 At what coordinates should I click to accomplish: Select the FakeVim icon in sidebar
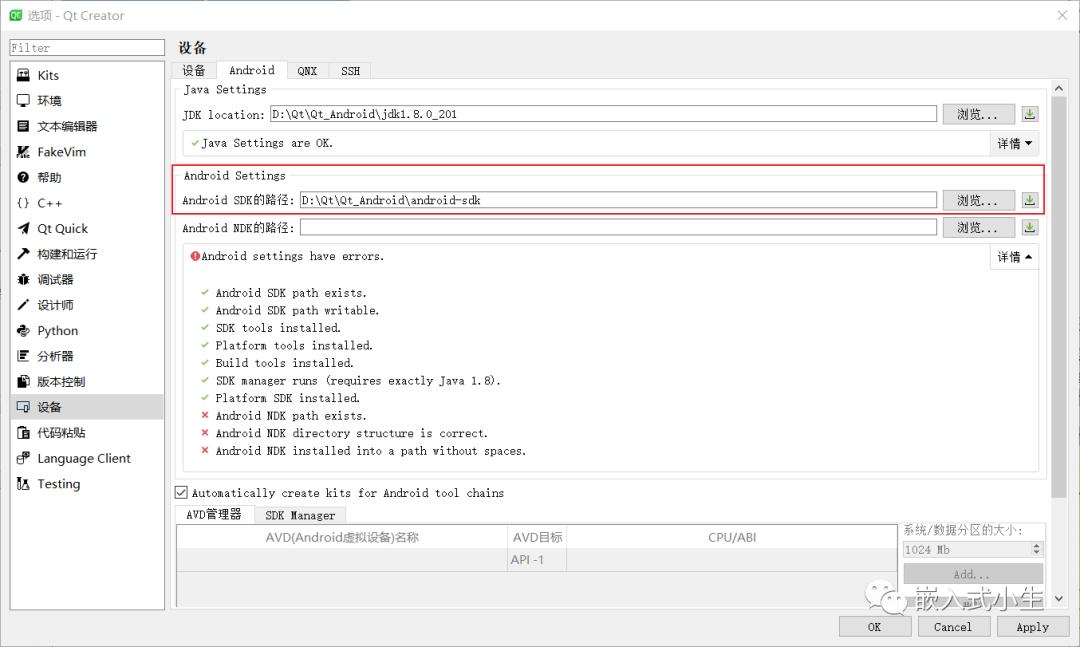point(23,152)
